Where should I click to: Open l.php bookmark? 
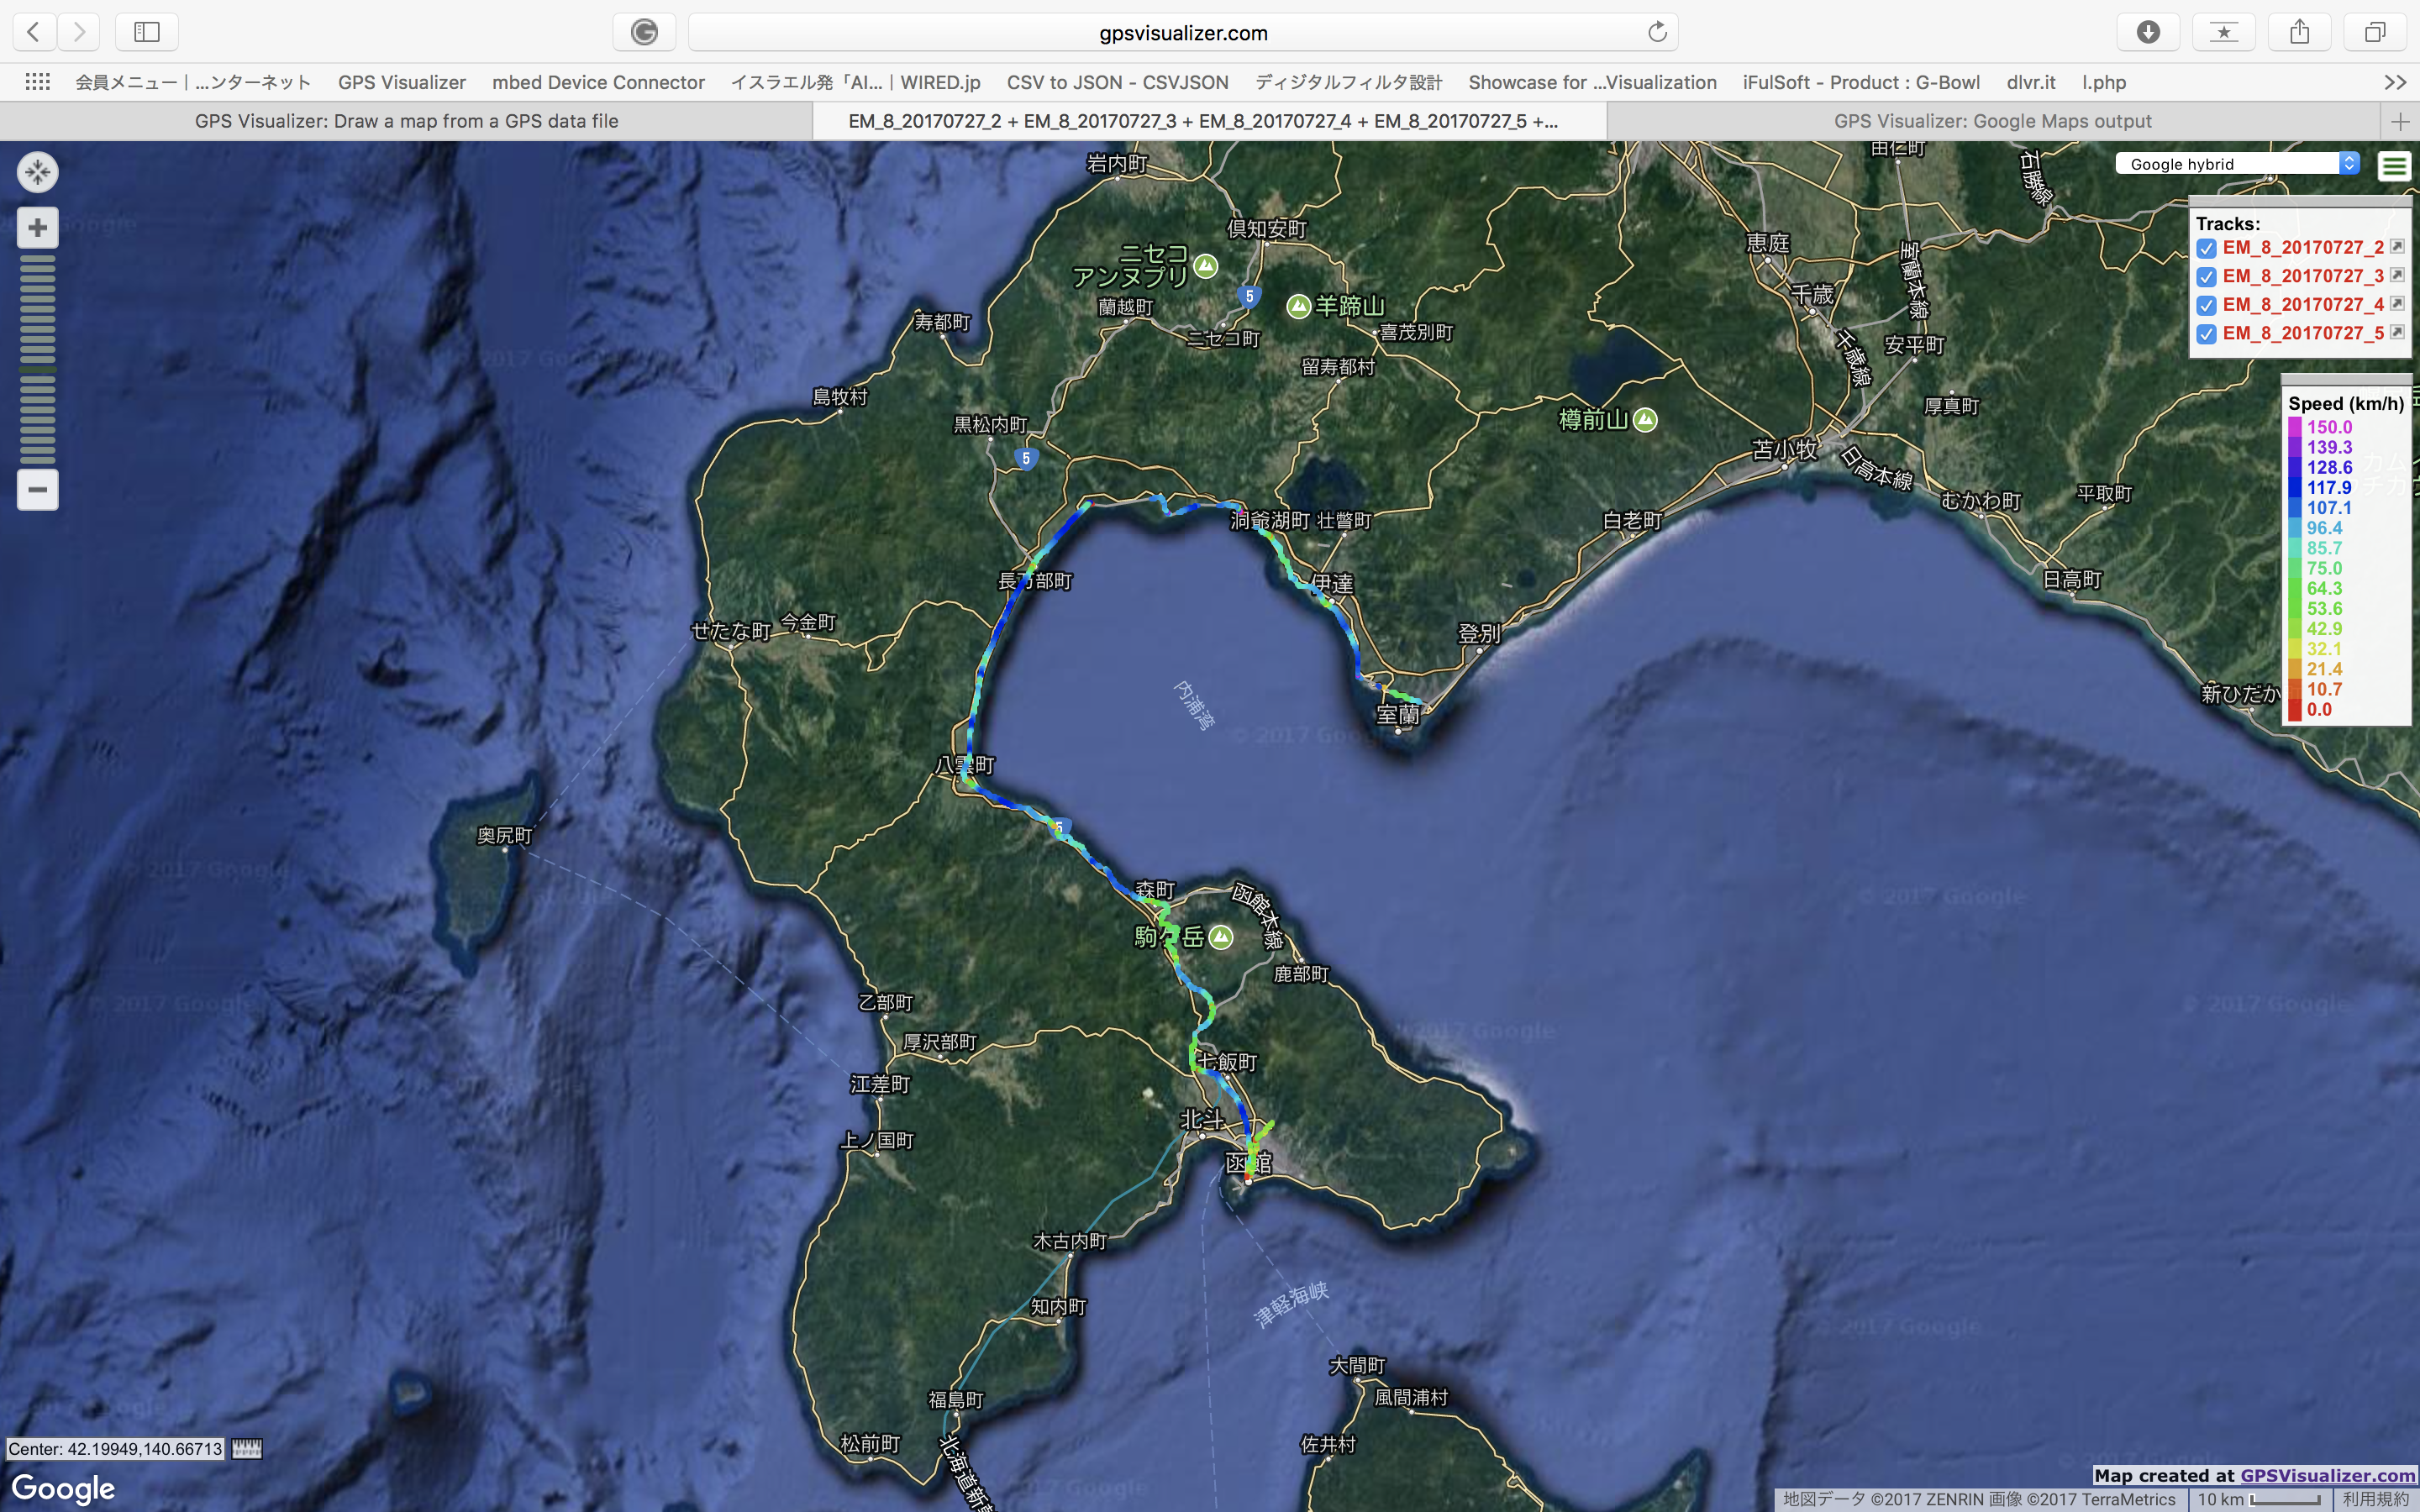point(2104,82)
